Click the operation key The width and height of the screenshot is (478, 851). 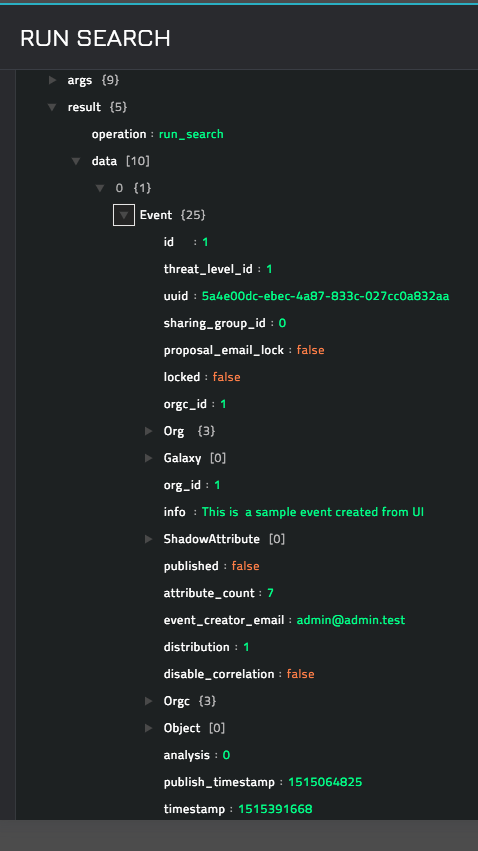click(x=119, y=134)
